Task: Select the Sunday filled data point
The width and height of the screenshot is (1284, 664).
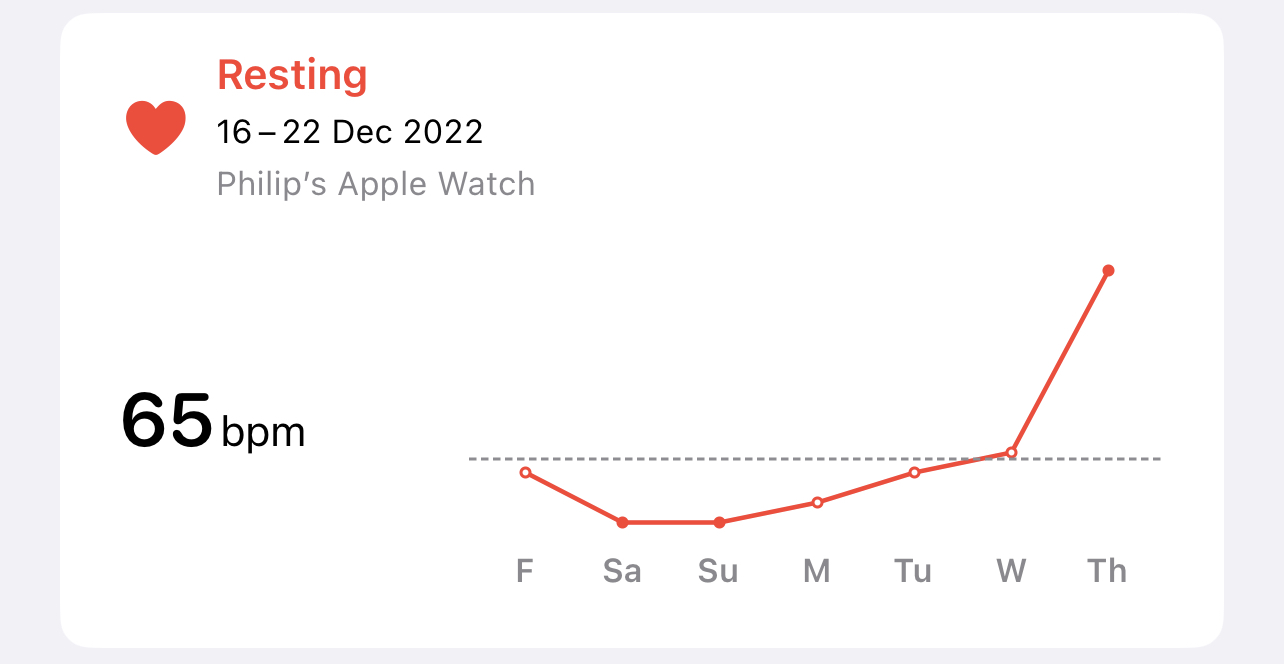Action: [x=719, y=522]
